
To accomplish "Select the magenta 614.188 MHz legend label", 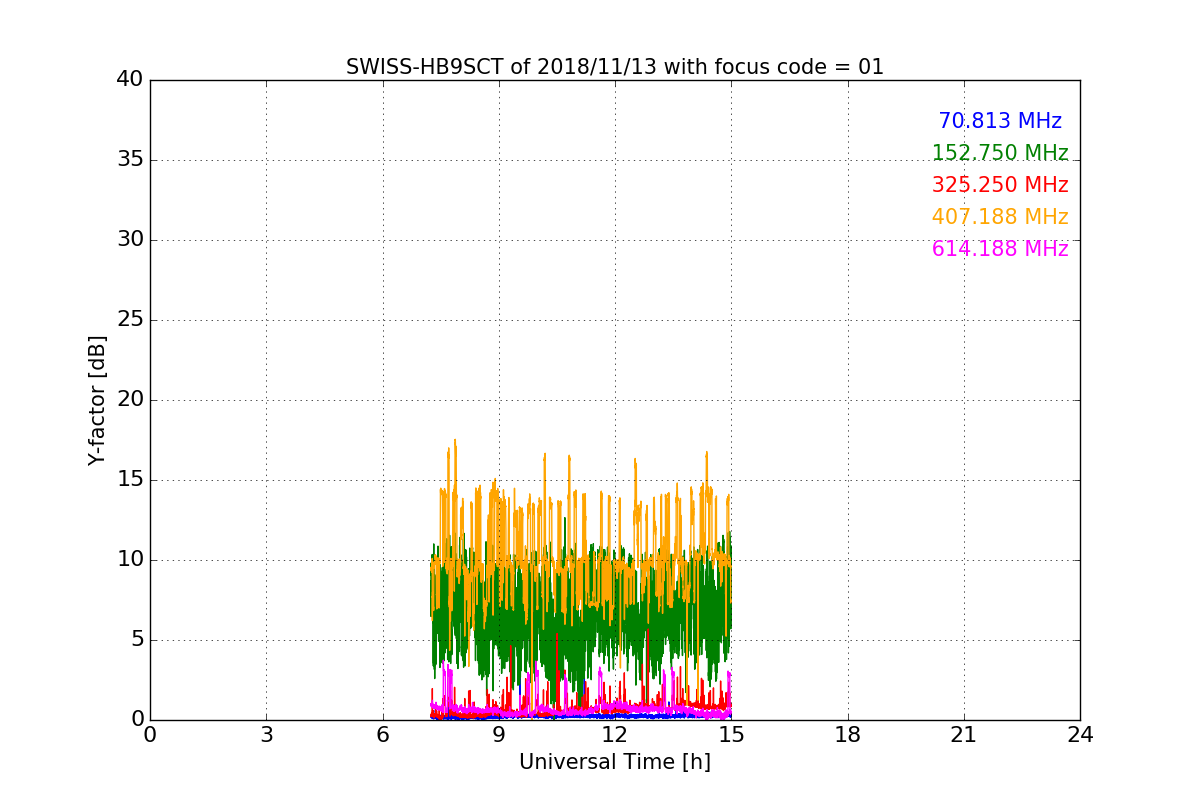I will click(1000, 249).
